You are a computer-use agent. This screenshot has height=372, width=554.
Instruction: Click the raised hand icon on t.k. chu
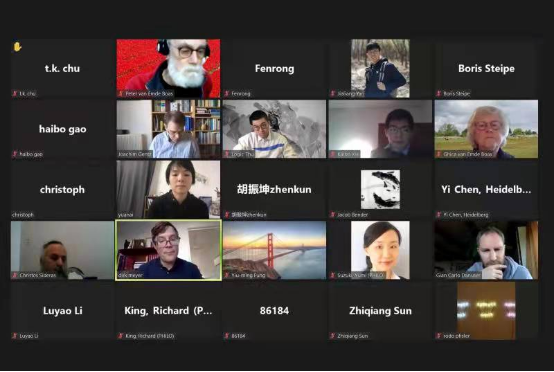17,47
